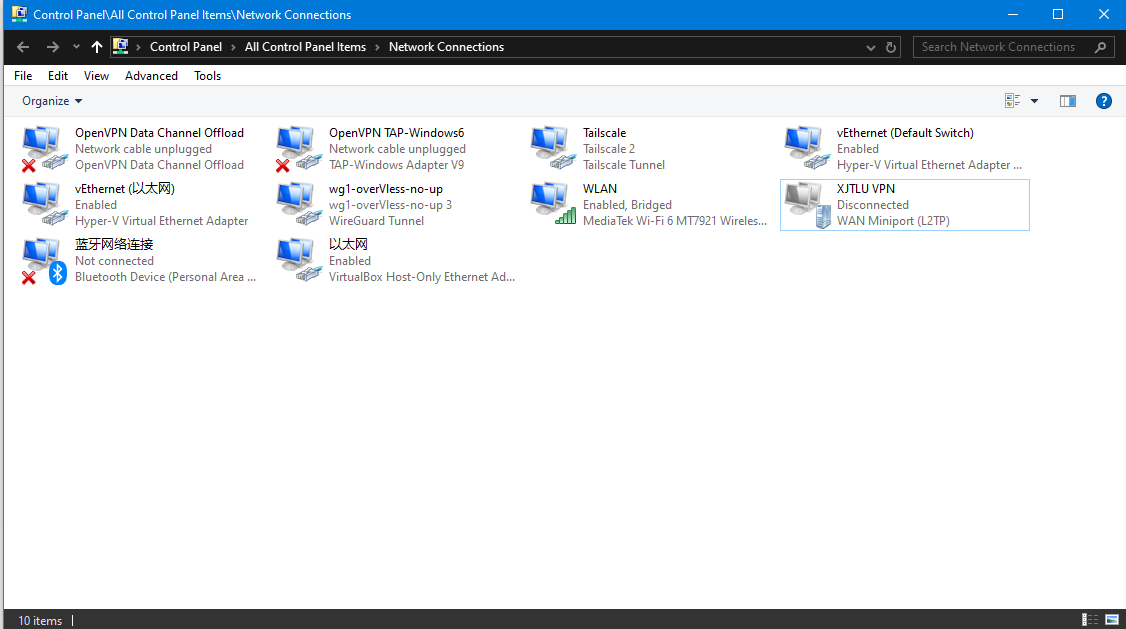
Task: Expand the address bar history dropdown
Action: click(x=870, y=47)
